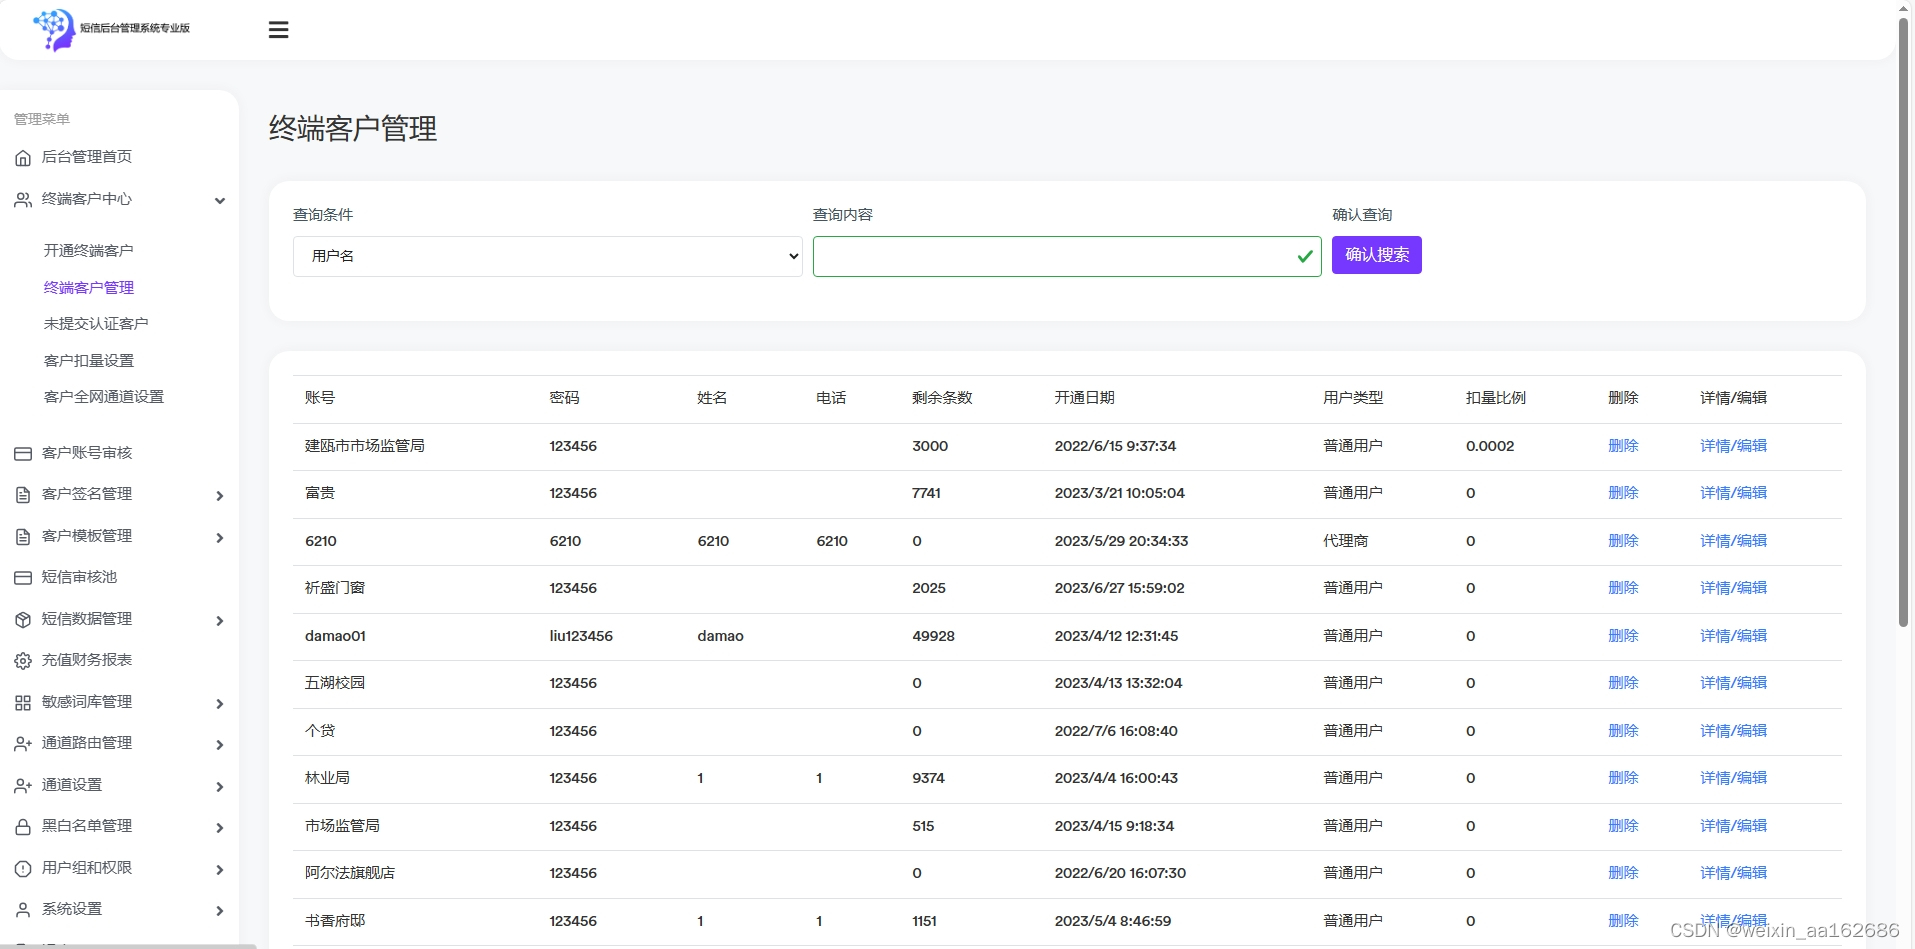Click the 开通日期 column header
This screenshot has width=1915, height=949.
click(x=1084, y=398)
